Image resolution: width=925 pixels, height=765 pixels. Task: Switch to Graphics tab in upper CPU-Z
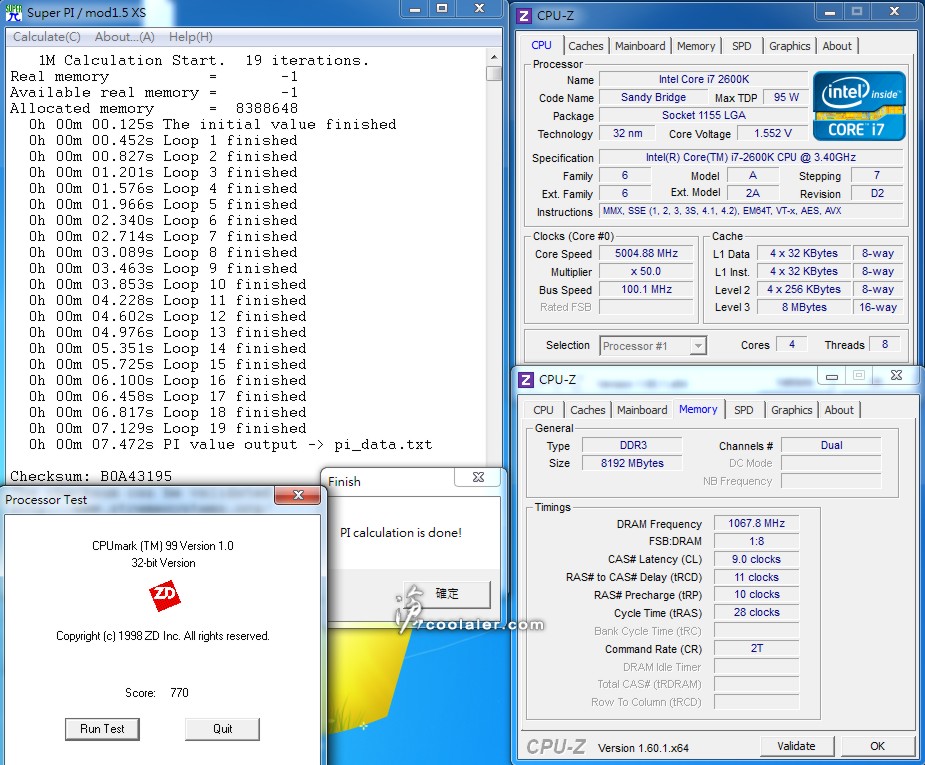[789, 46]
